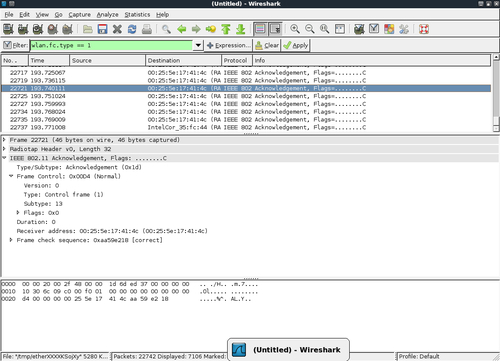Apply the display filter
This screenshot has height=361, width=500.
pos(296,45)
